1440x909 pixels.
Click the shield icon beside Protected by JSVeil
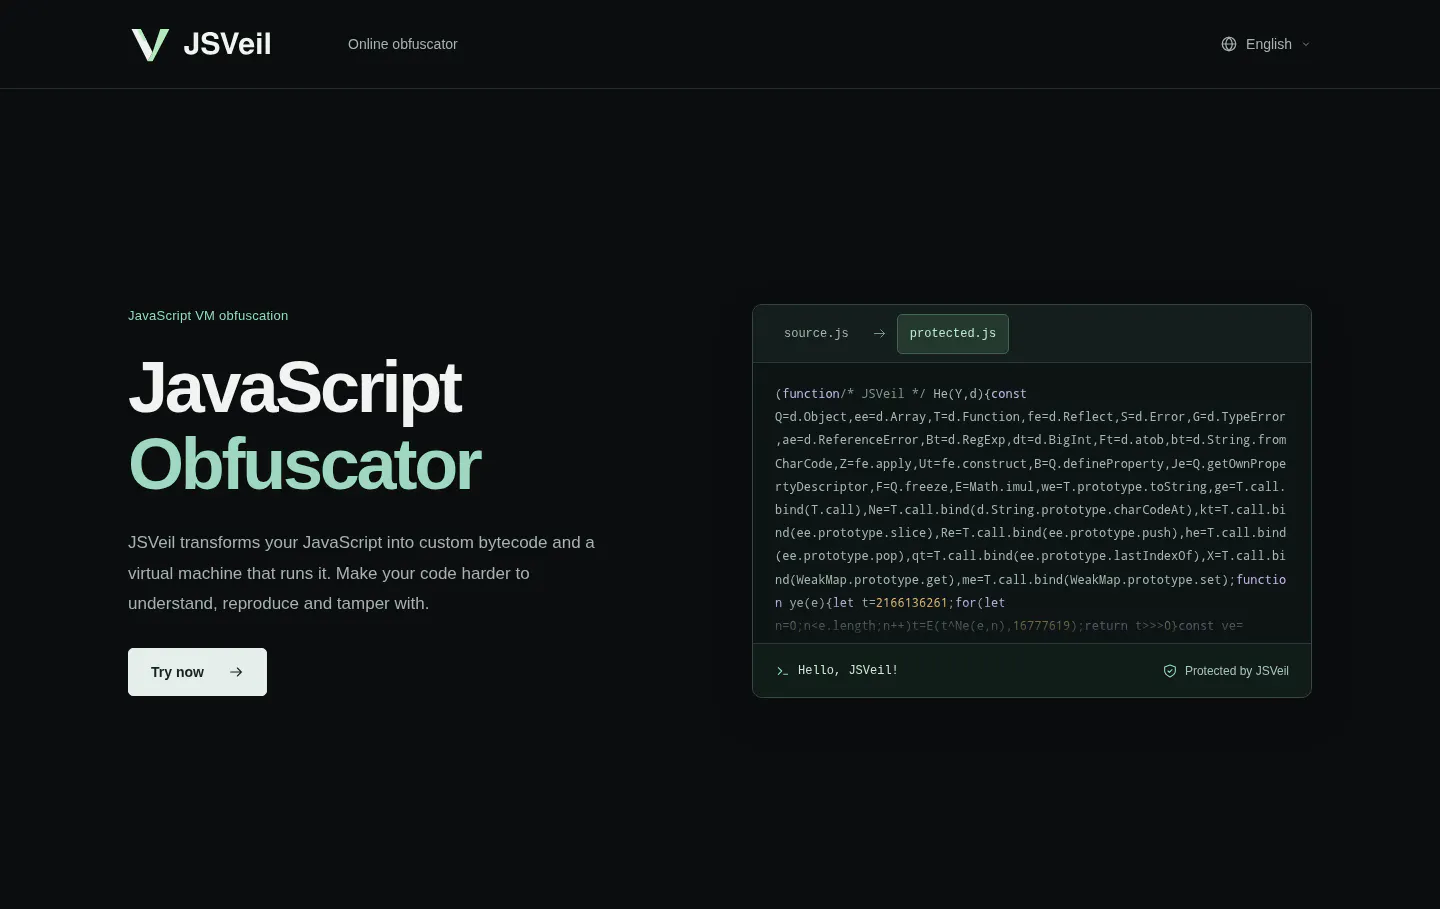[x=1170, y=671]
